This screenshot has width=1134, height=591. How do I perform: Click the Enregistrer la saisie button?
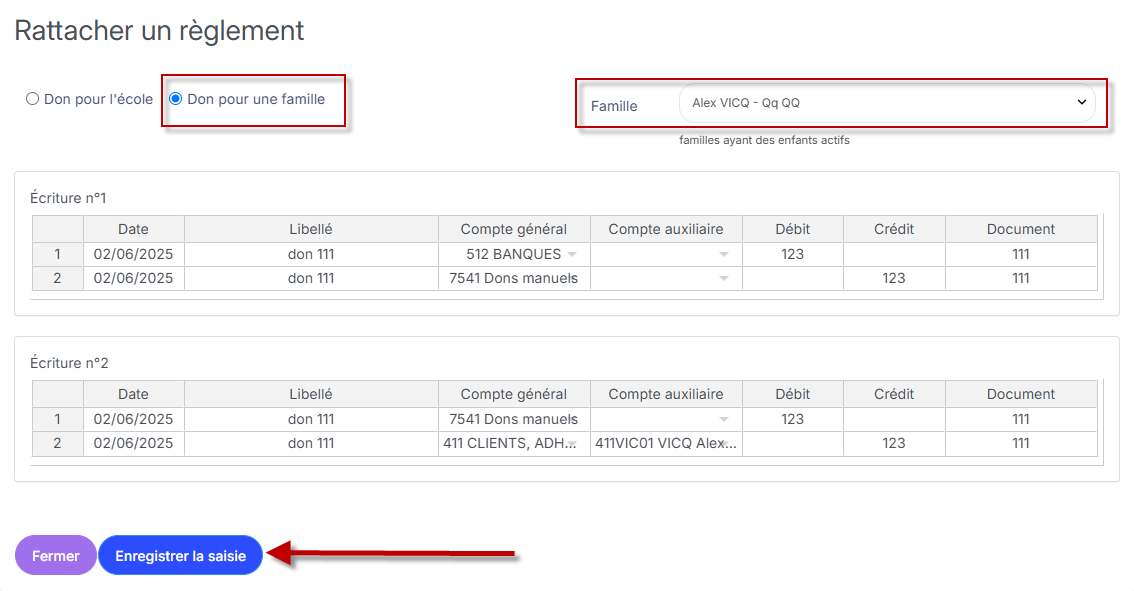(180, 556)
